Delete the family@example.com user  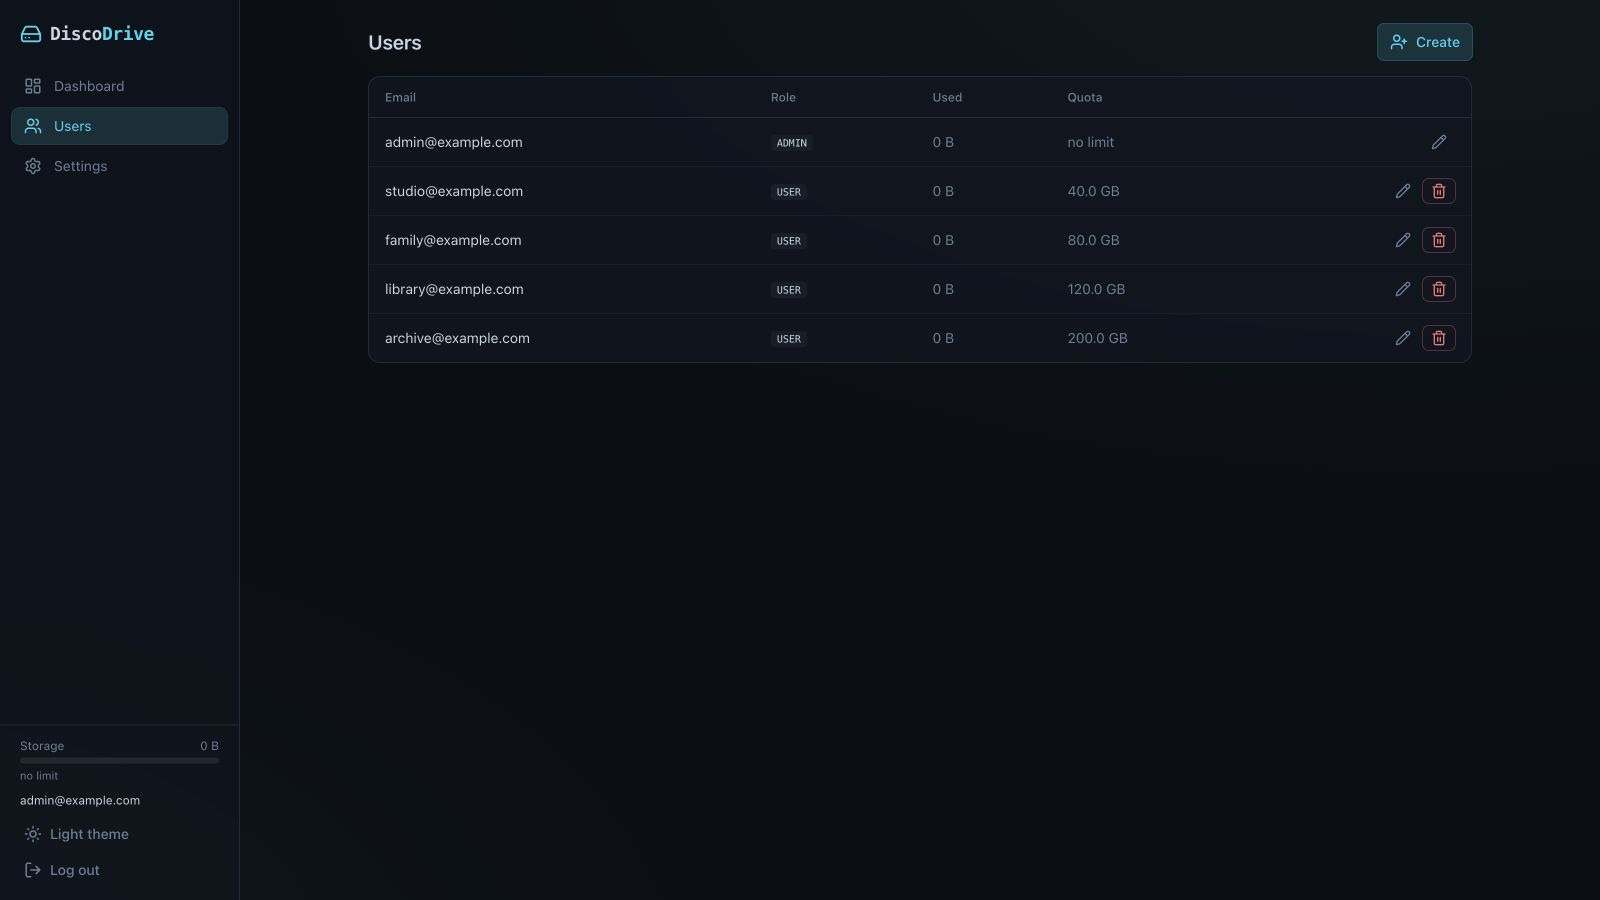1438,240
